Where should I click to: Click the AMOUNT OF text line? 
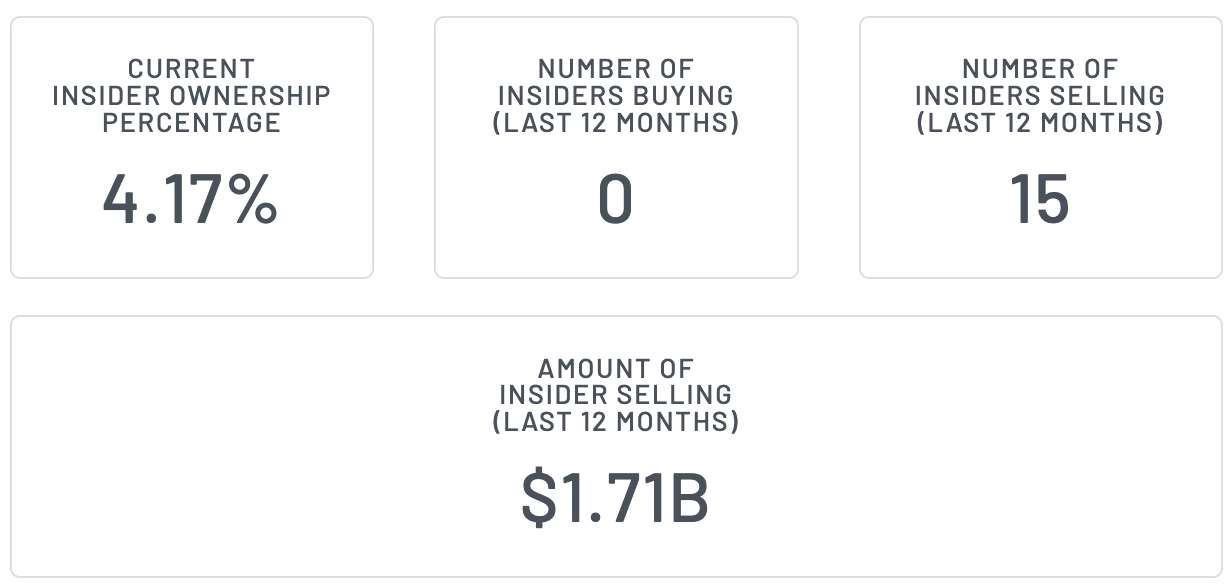615,368
